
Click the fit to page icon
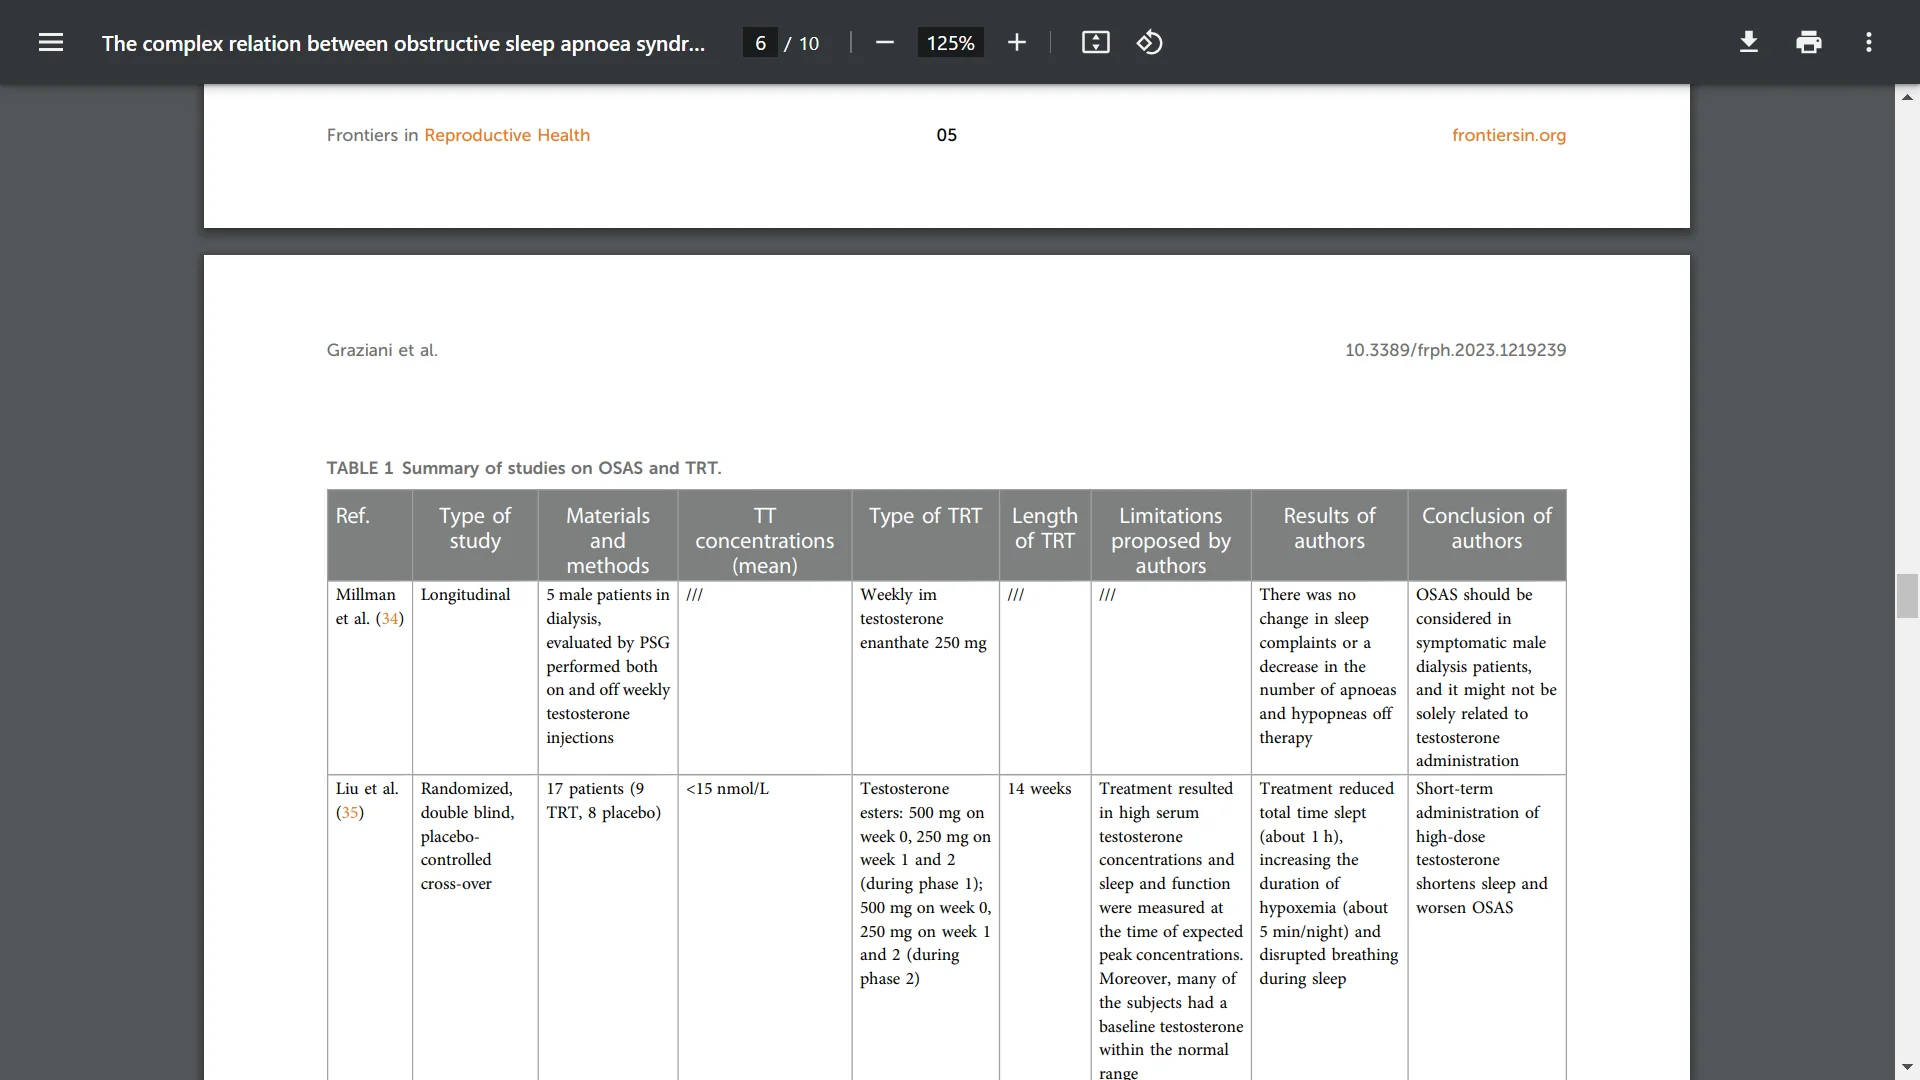coord(1095,42)
